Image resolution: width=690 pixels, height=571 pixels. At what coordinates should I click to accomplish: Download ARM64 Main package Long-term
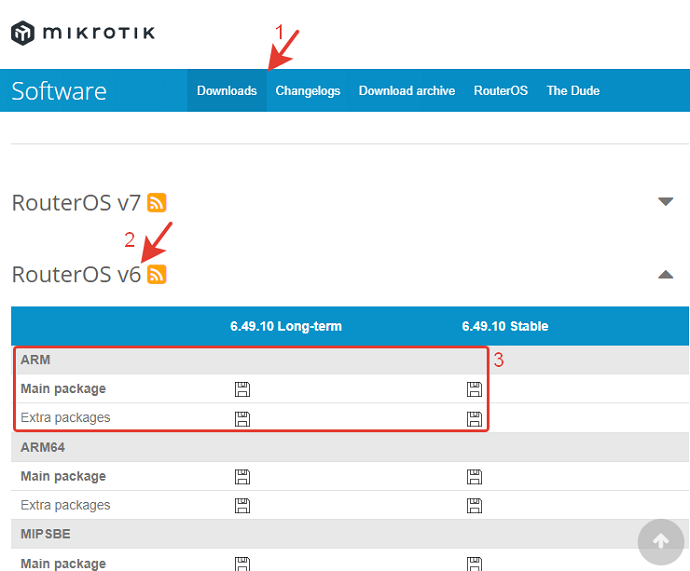click(x=242, y=476)
